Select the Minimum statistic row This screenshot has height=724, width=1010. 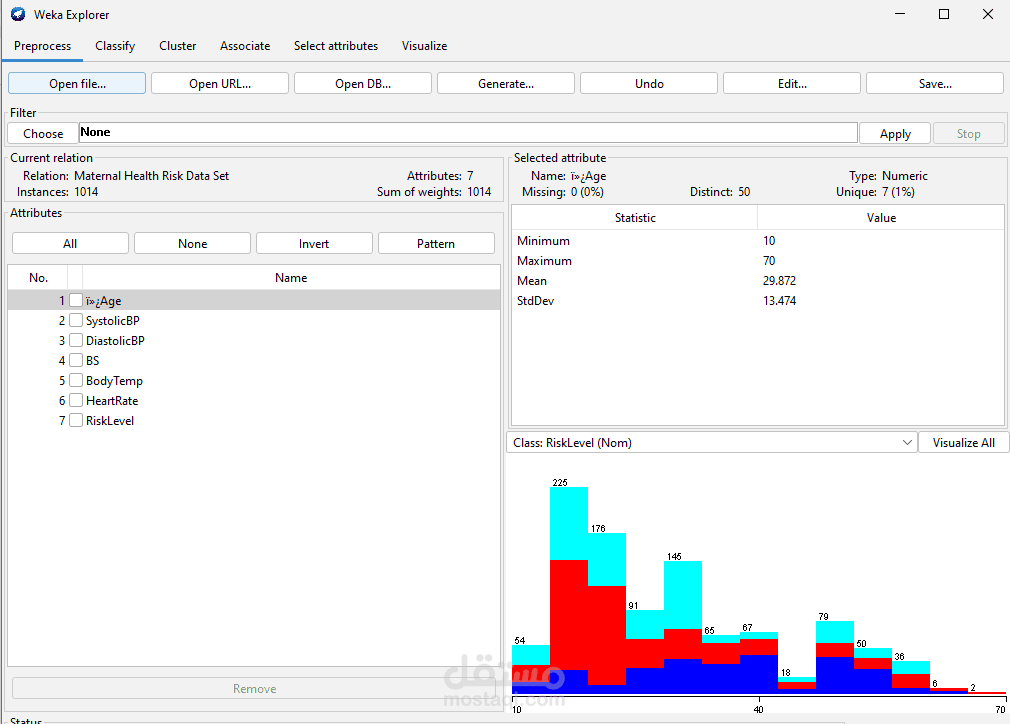[x=758, y=240]
